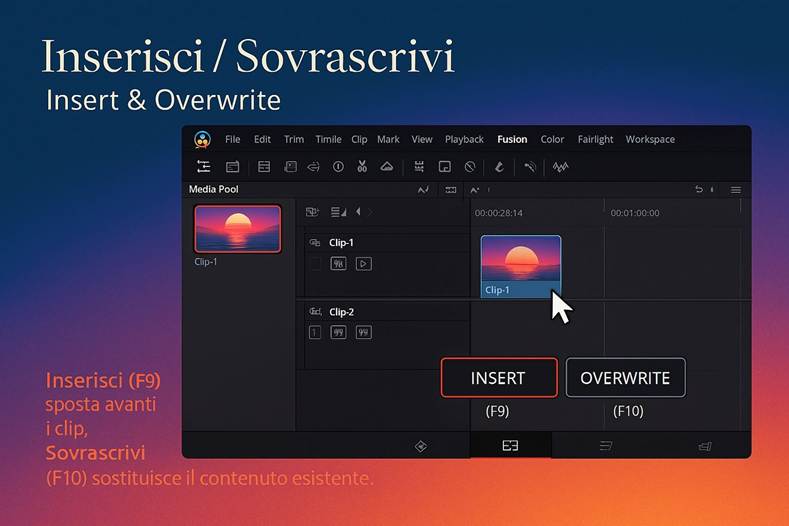Toggle the 1 box on Clip-2 track
The height and width of the screenshot is (526, 789).
[314, 332]
